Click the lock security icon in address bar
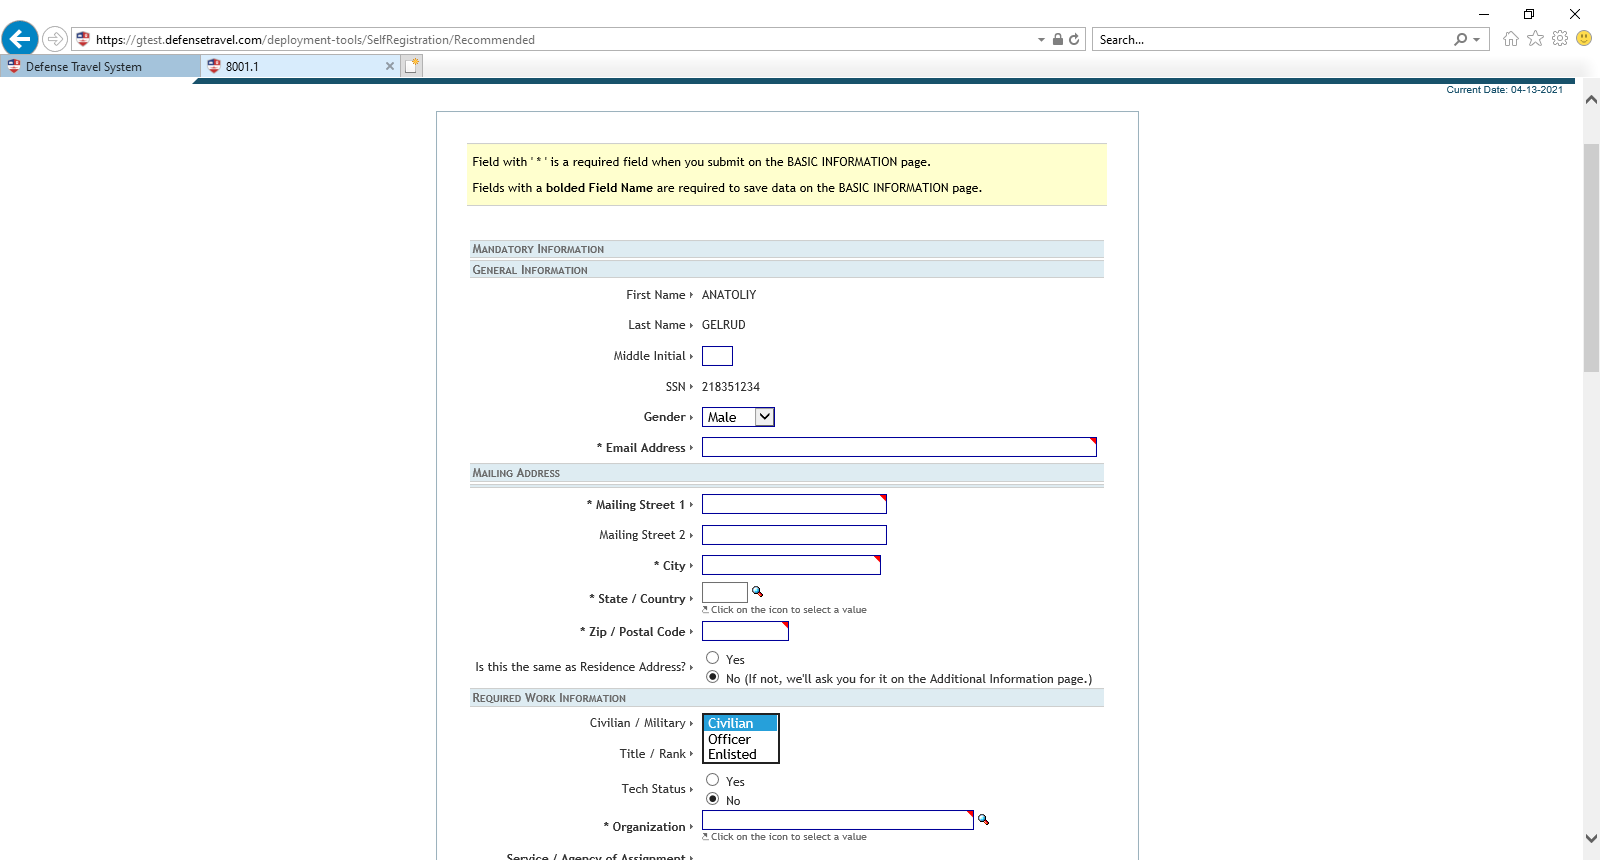 coord(1057,39)
